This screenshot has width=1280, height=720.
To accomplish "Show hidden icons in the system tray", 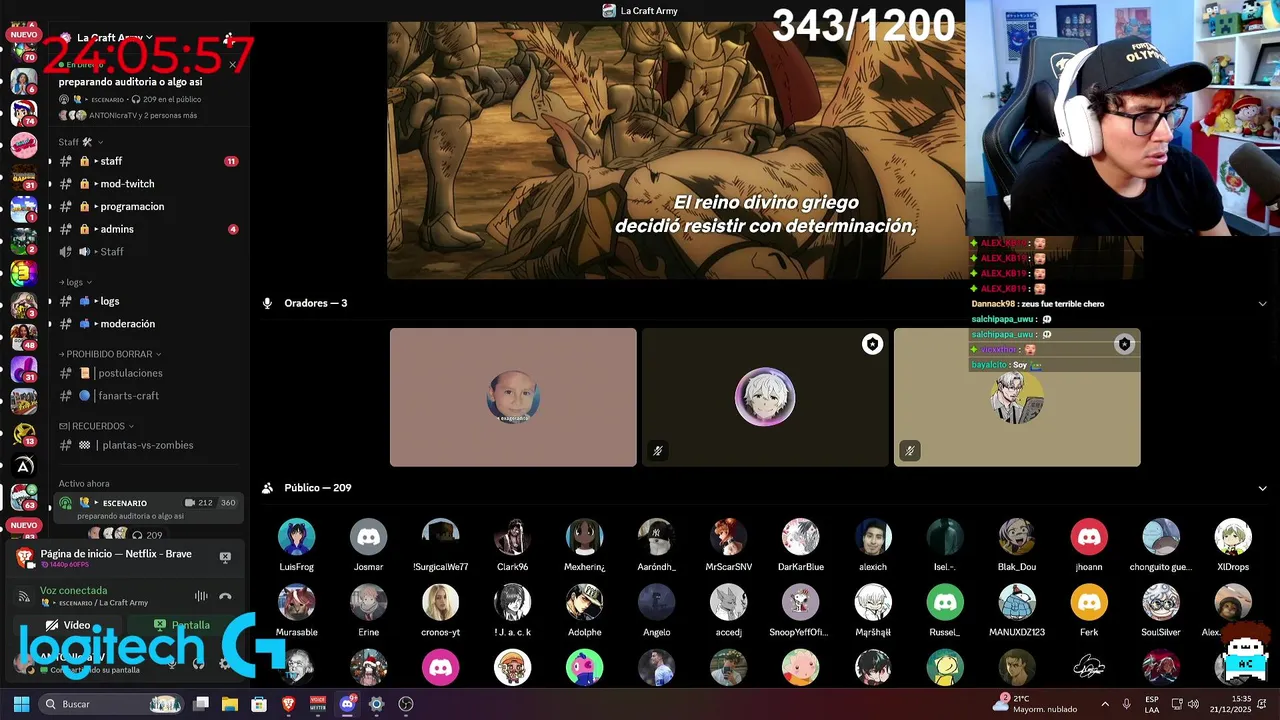I will [x=1105, y=704].
